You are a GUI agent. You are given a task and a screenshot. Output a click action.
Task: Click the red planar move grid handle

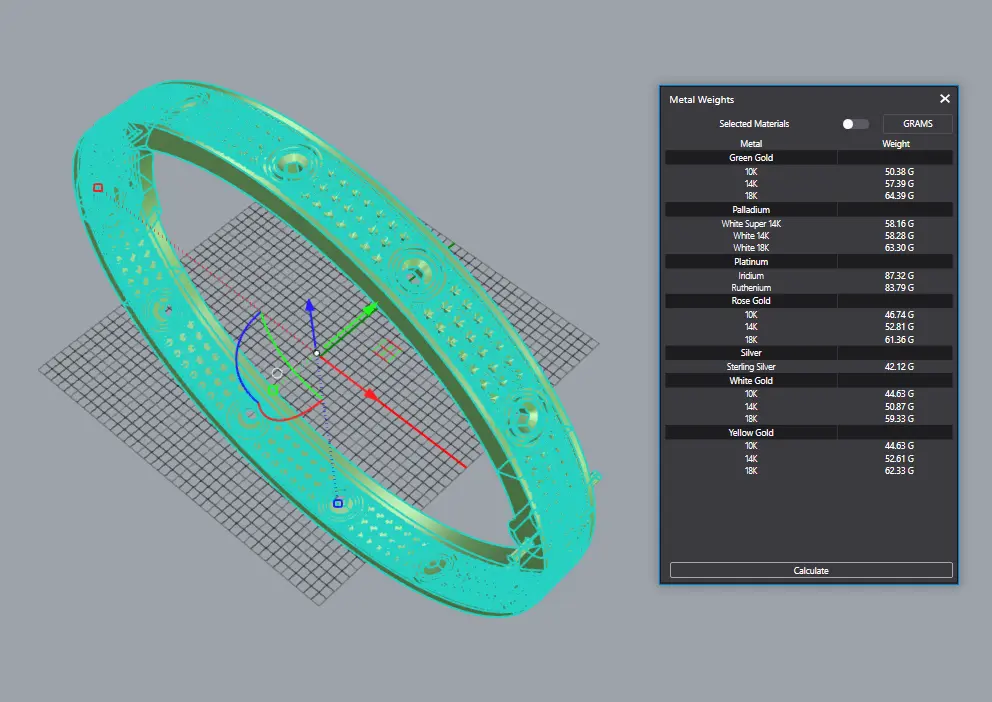[x=388, y=350]
